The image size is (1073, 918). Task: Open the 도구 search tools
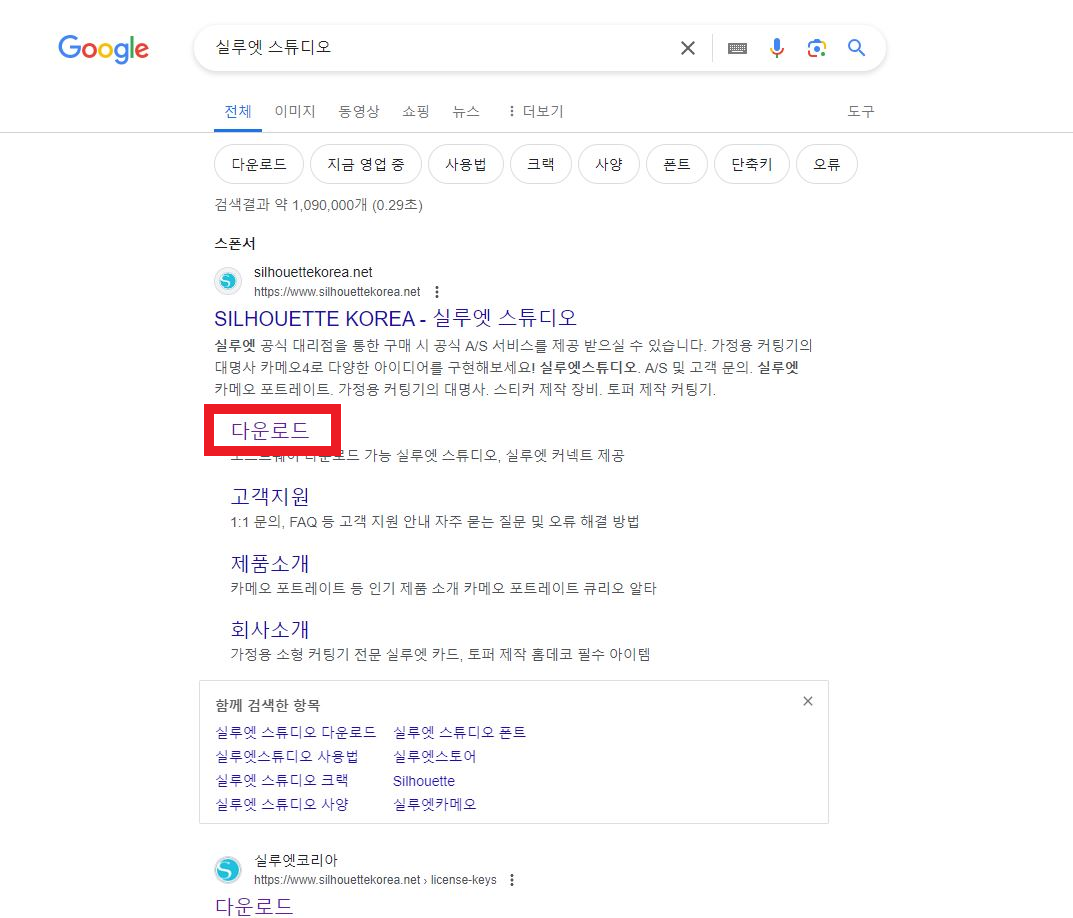861,111
